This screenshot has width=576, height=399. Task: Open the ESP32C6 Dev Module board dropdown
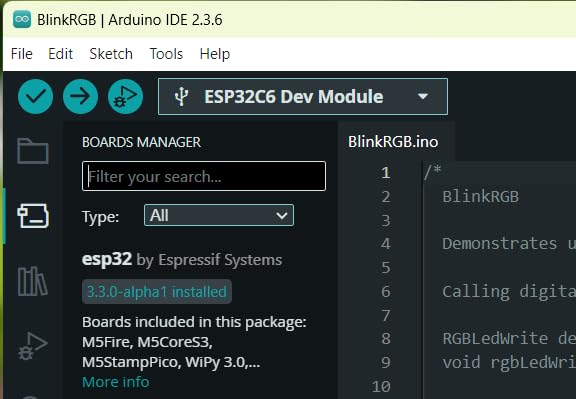tap(303, 97)
